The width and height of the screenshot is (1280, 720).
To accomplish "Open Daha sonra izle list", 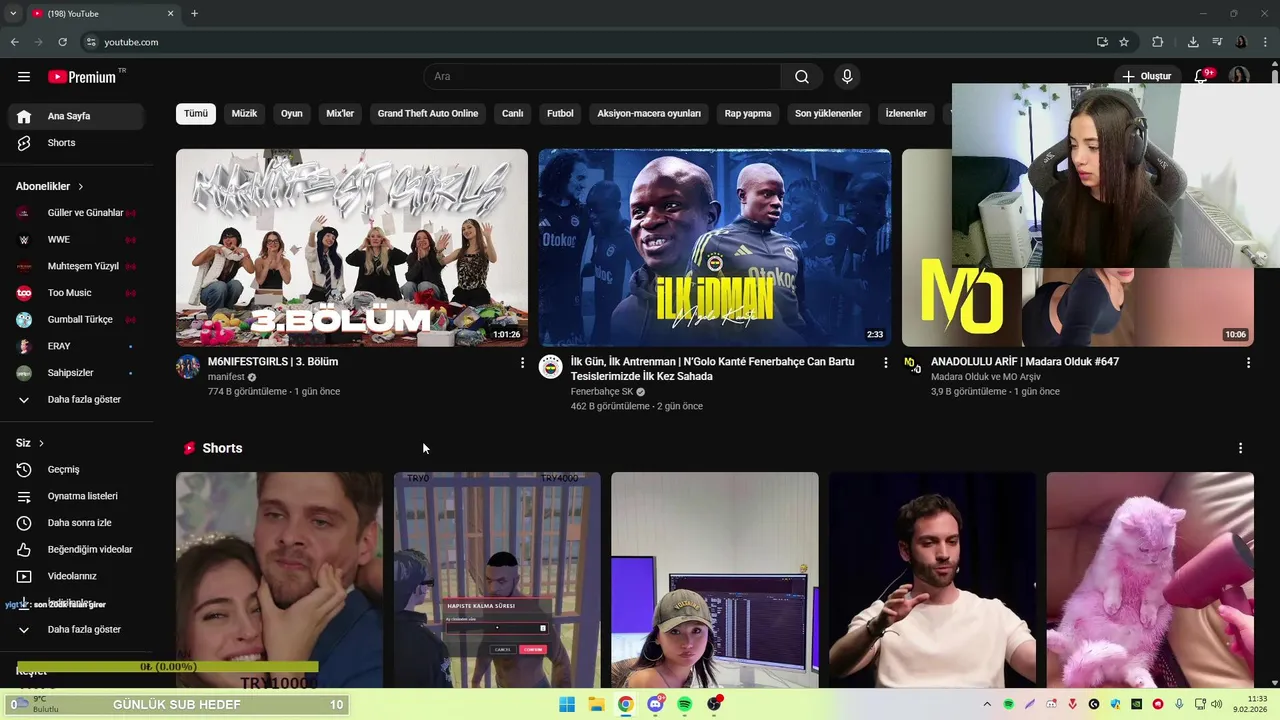I will click(x=76, y=523).
